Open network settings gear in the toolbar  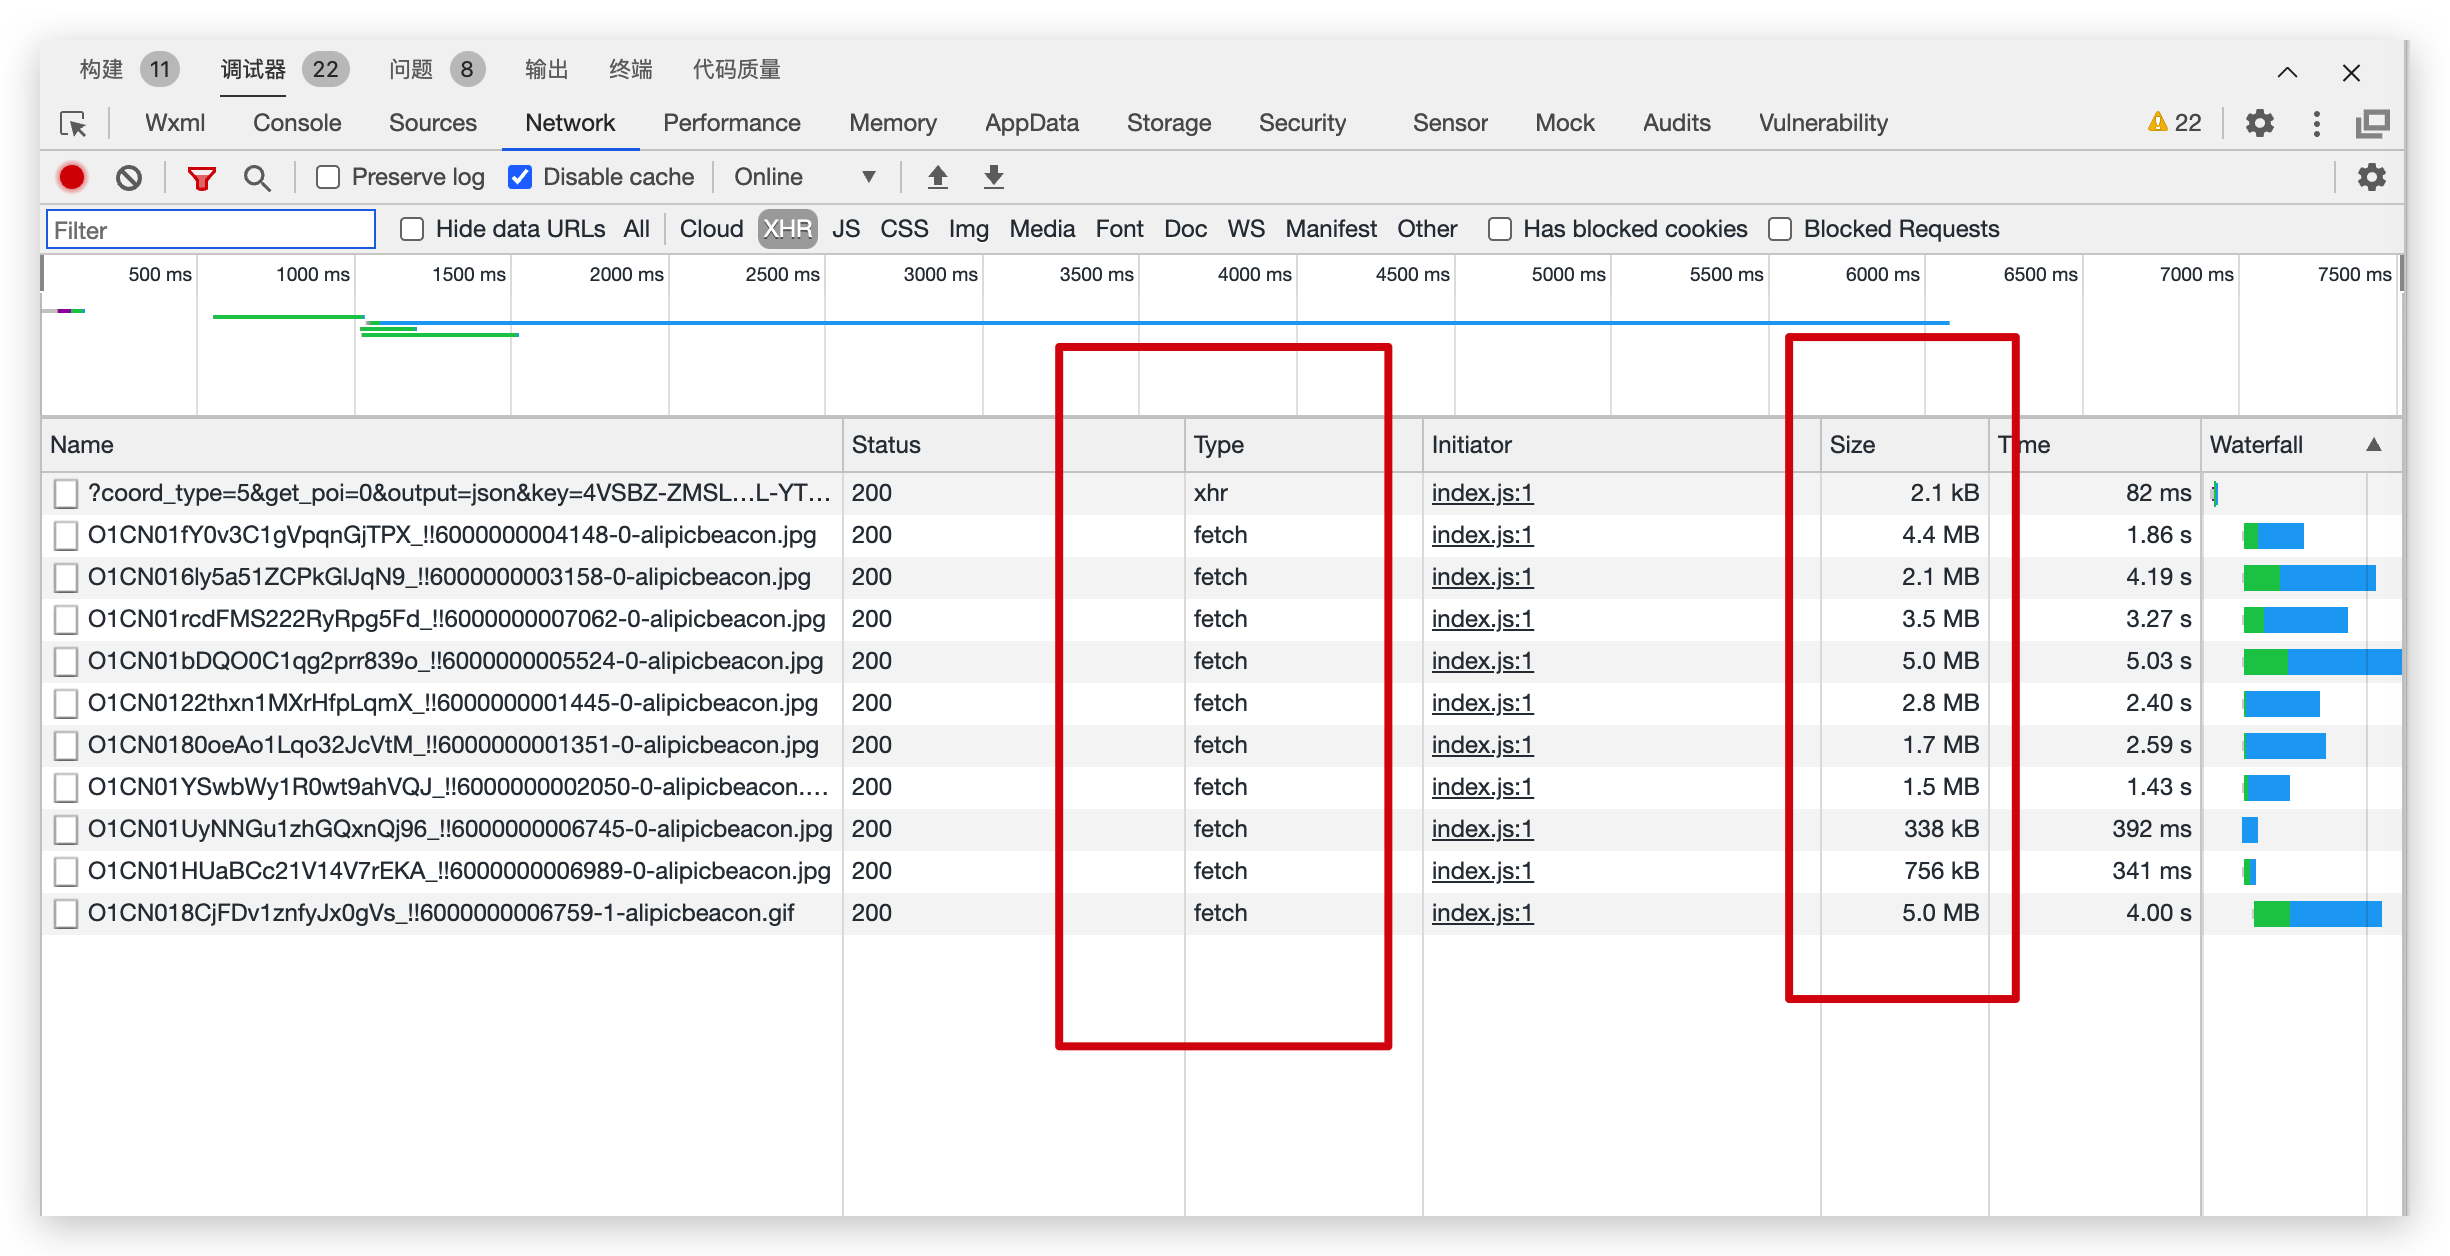[x=2371, y=177]
